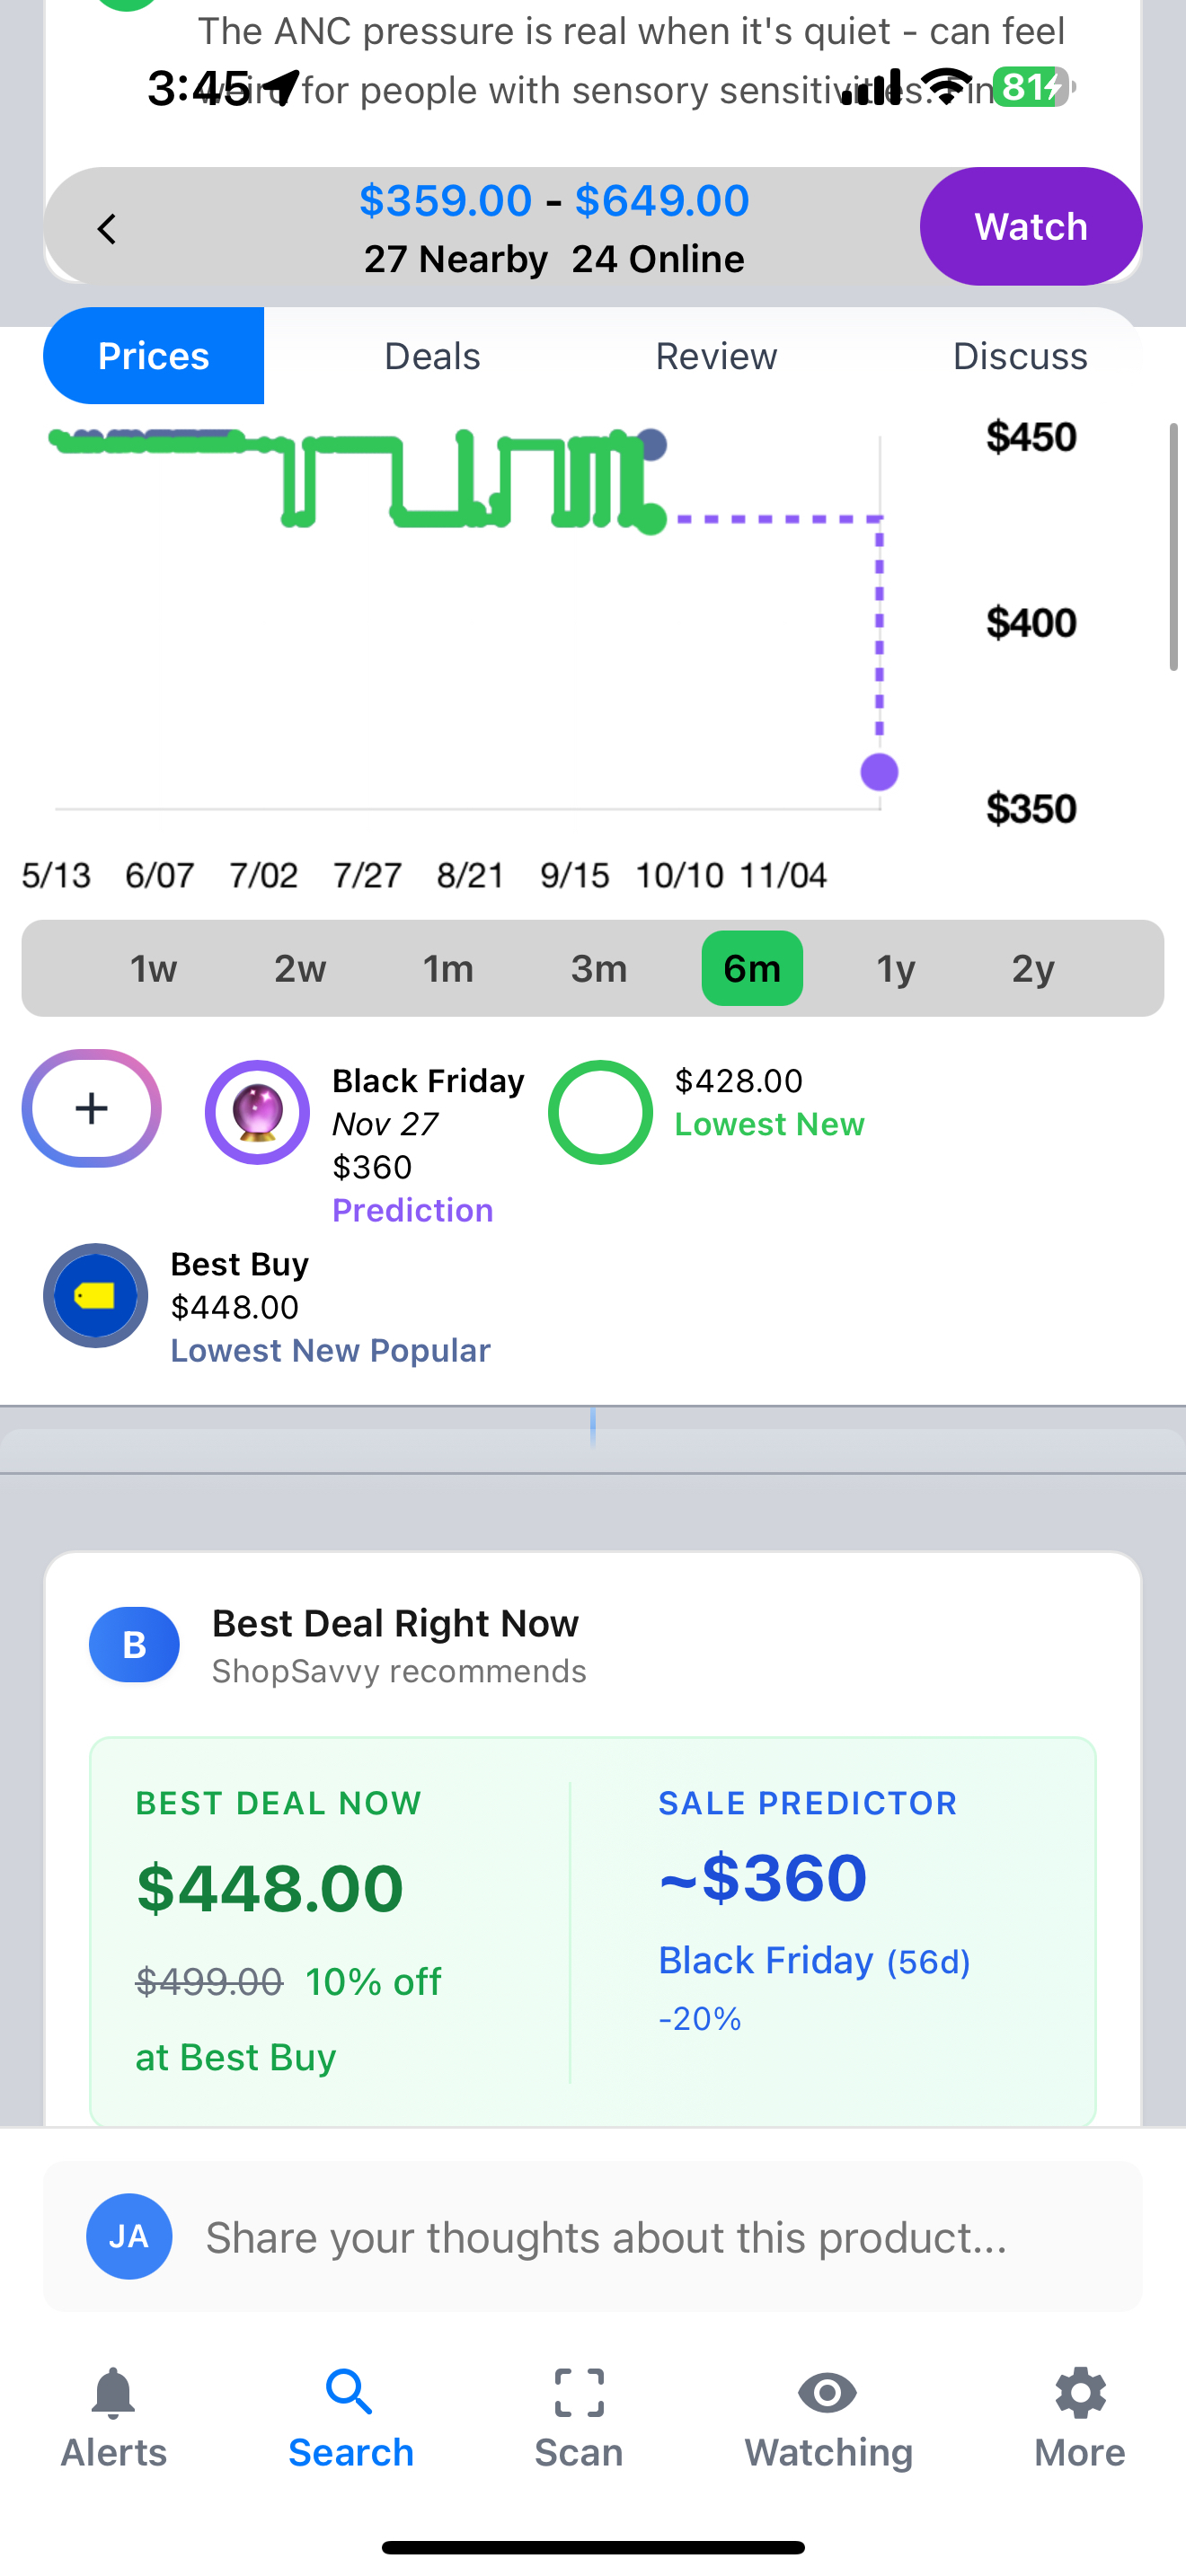This screenshot has width=1186, height=2576.
Task: Switch chart range to 3m
Action: [599, 968]
